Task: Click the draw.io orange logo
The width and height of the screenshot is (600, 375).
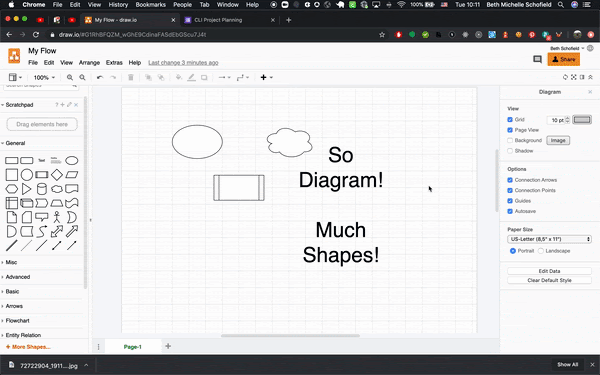Action: (x=14, y=56)
